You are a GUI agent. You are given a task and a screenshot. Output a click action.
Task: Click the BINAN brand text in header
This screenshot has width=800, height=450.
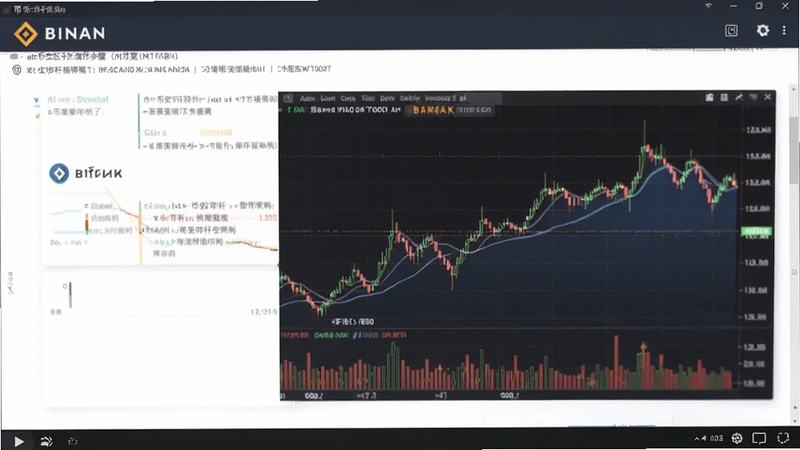75,34
